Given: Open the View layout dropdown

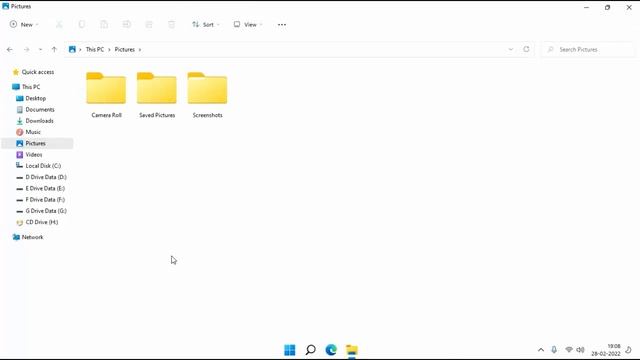Looking at the screenshot, I should coord(248,24).
